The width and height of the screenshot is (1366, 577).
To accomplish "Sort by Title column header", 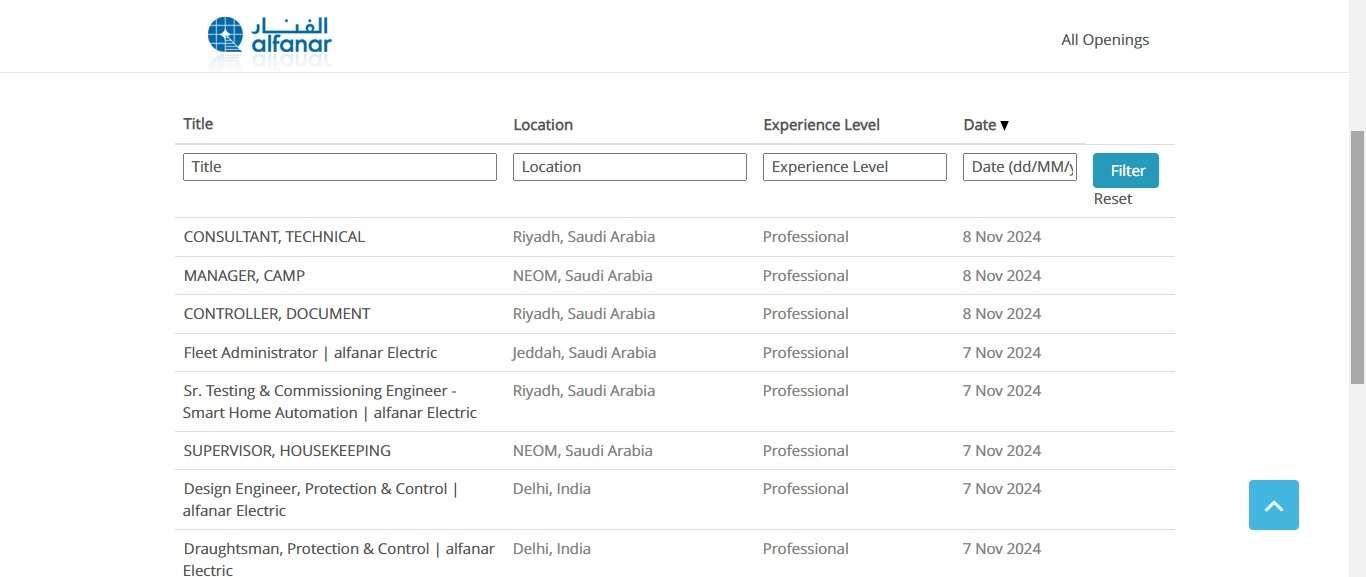I will click(x=198, y=124).
